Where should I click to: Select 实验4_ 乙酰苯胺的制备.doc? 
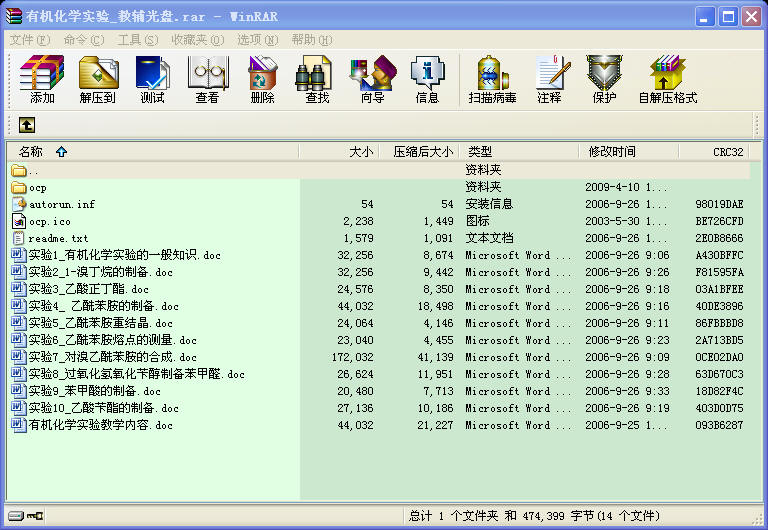coord(103,306)
